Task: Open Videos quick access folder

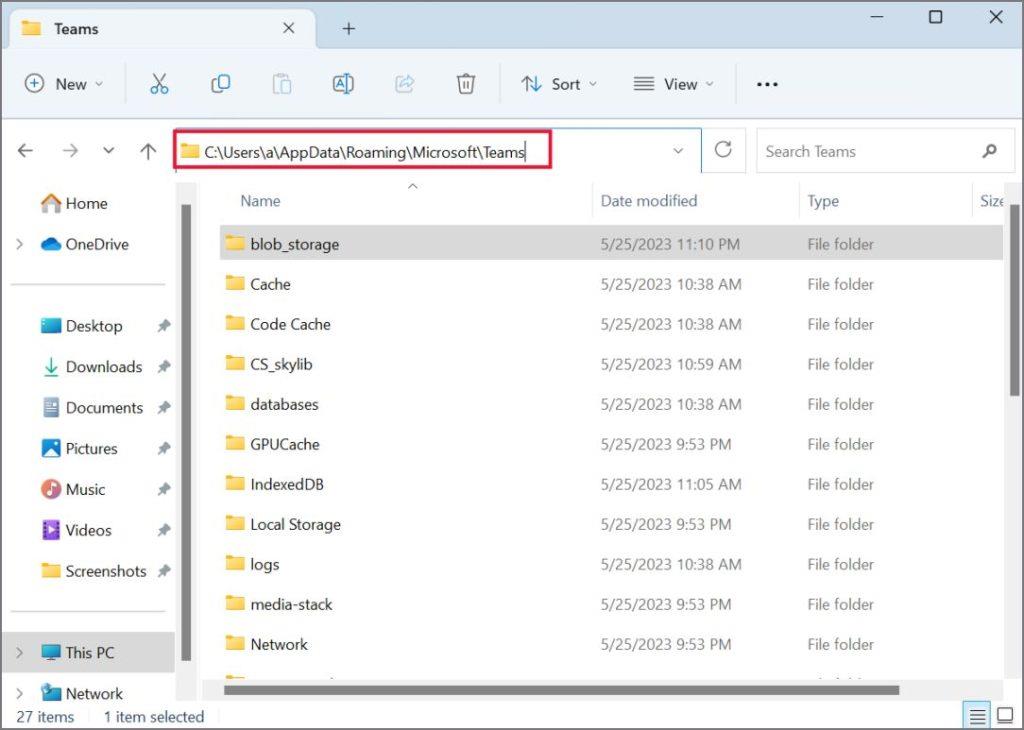Action: [x=76, y=530]
